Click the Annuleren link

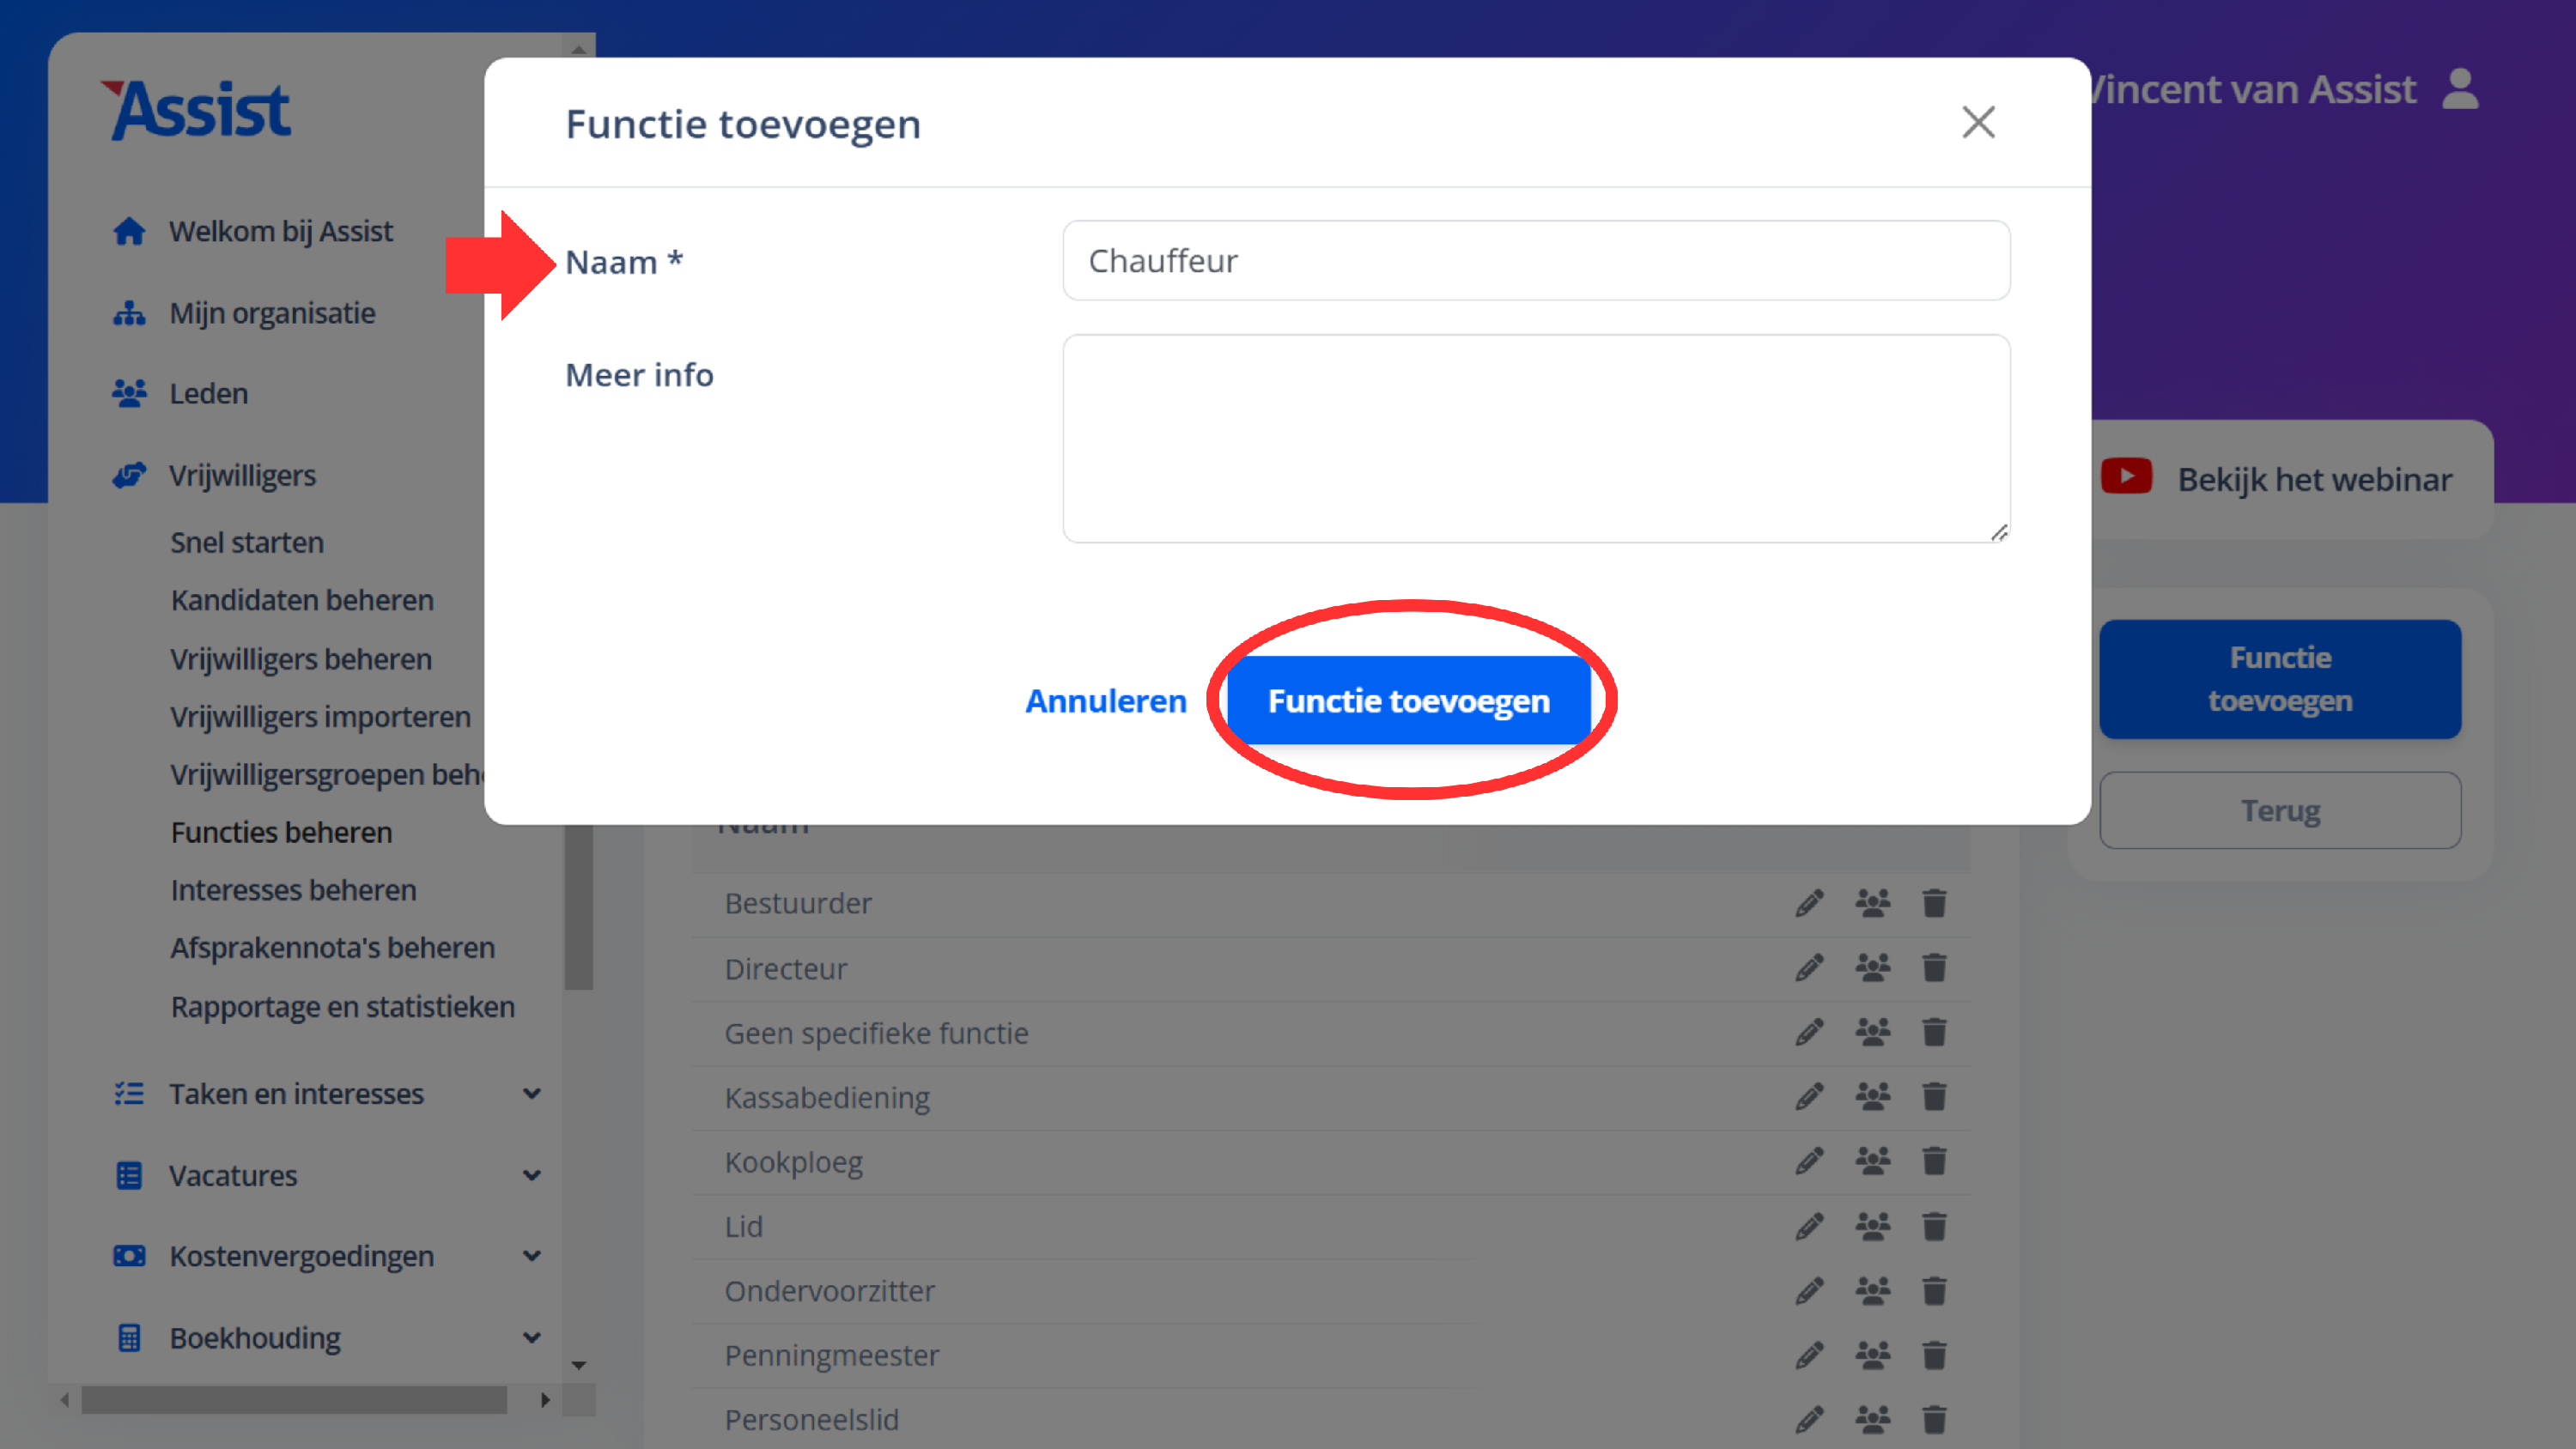[1105, 700]
